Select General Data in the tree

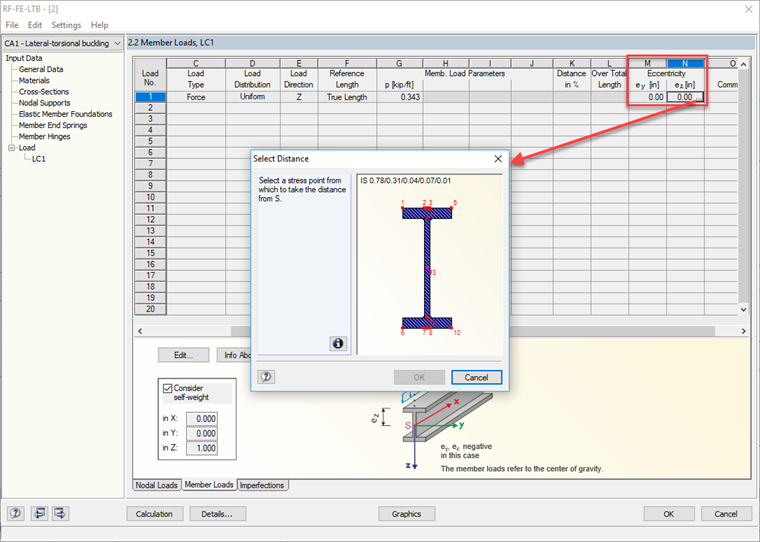point(41,69)
